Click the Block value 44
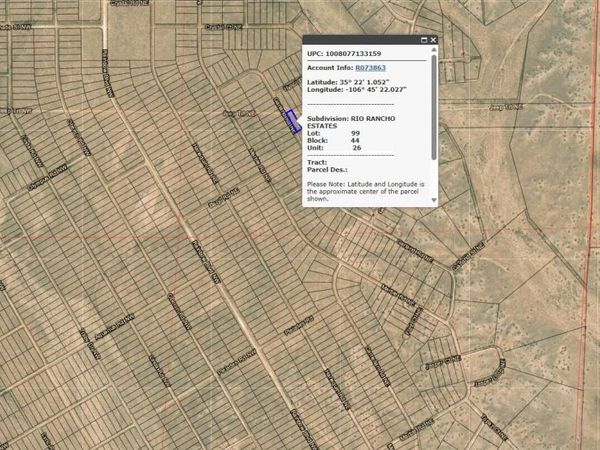This screenshot has height=450, width=600. (x=355, y=140)
